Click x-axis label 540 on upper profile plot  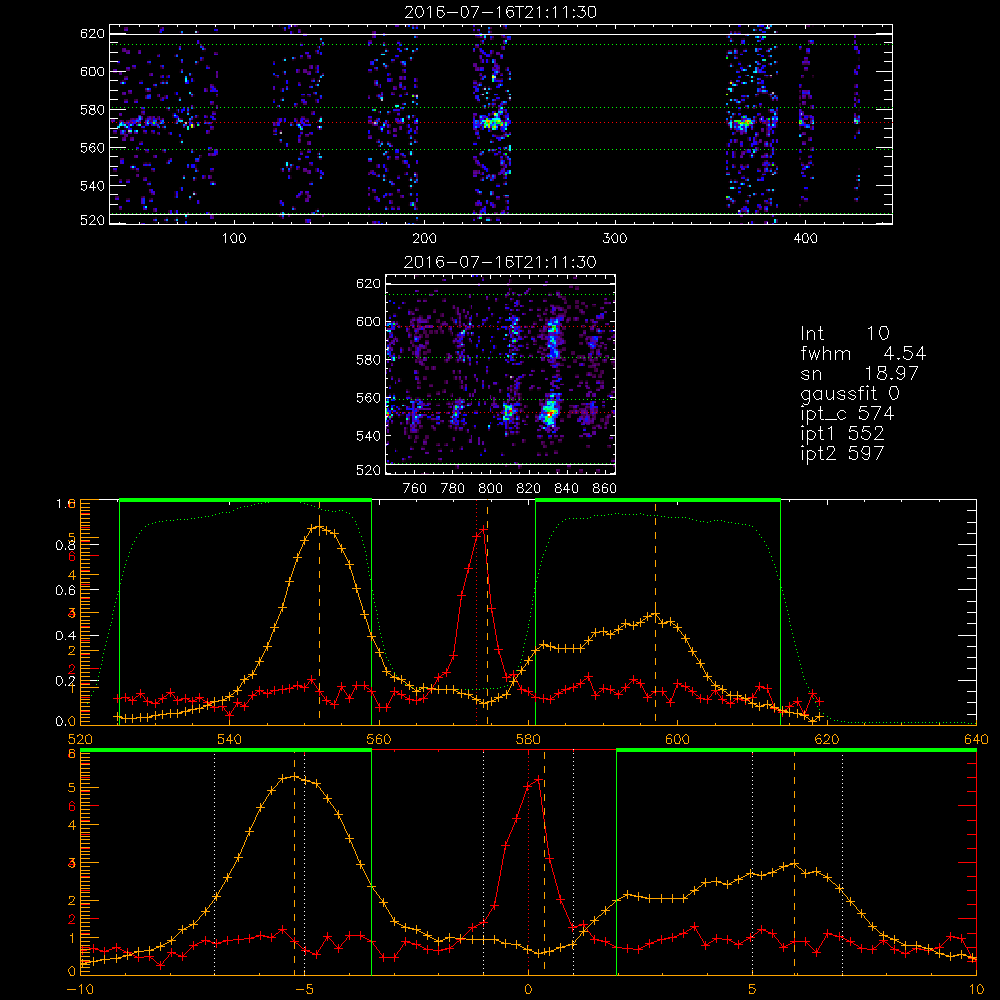click(x=230, y=739)
